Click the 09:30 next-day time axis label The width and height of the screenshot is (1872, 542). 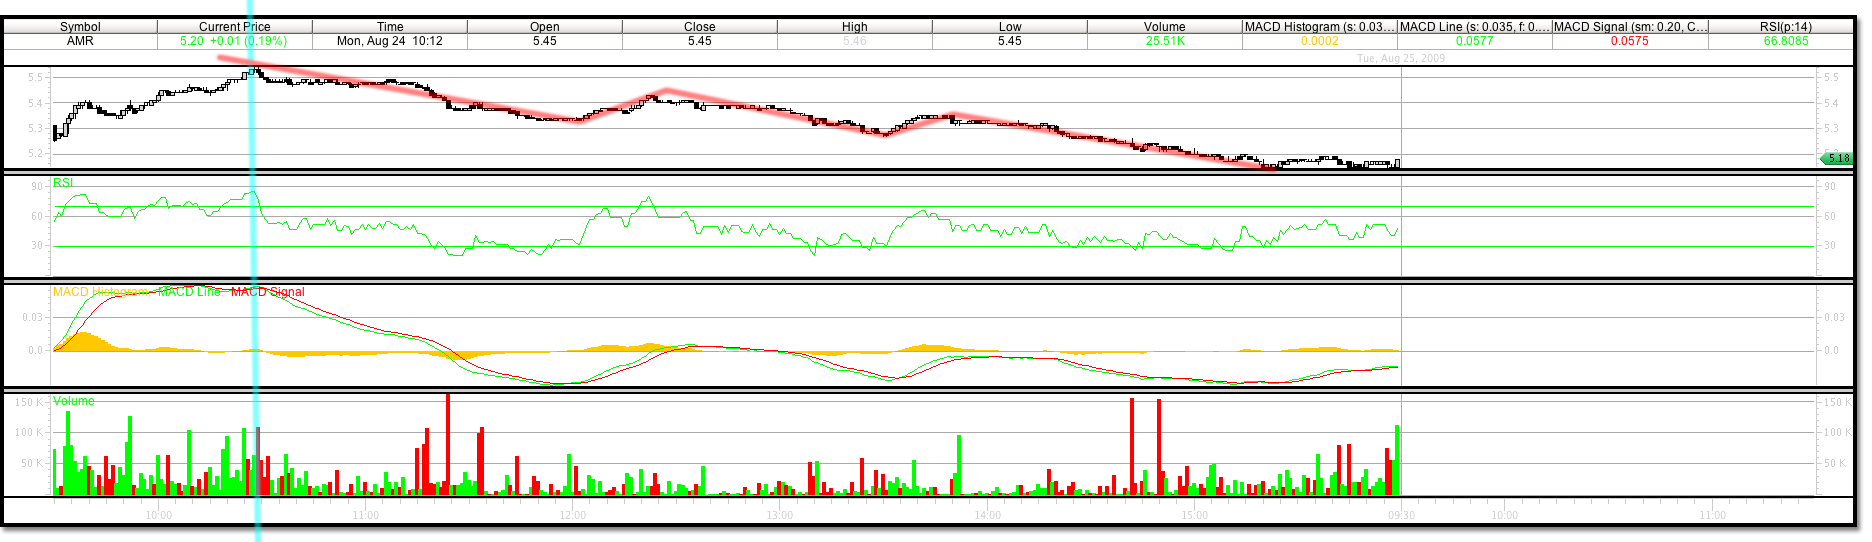1401,515
